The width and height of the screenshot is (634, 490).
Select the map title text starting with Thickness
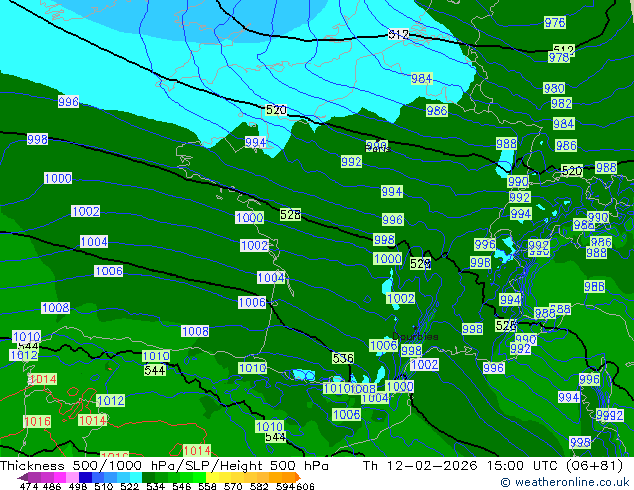pos(164,466)
